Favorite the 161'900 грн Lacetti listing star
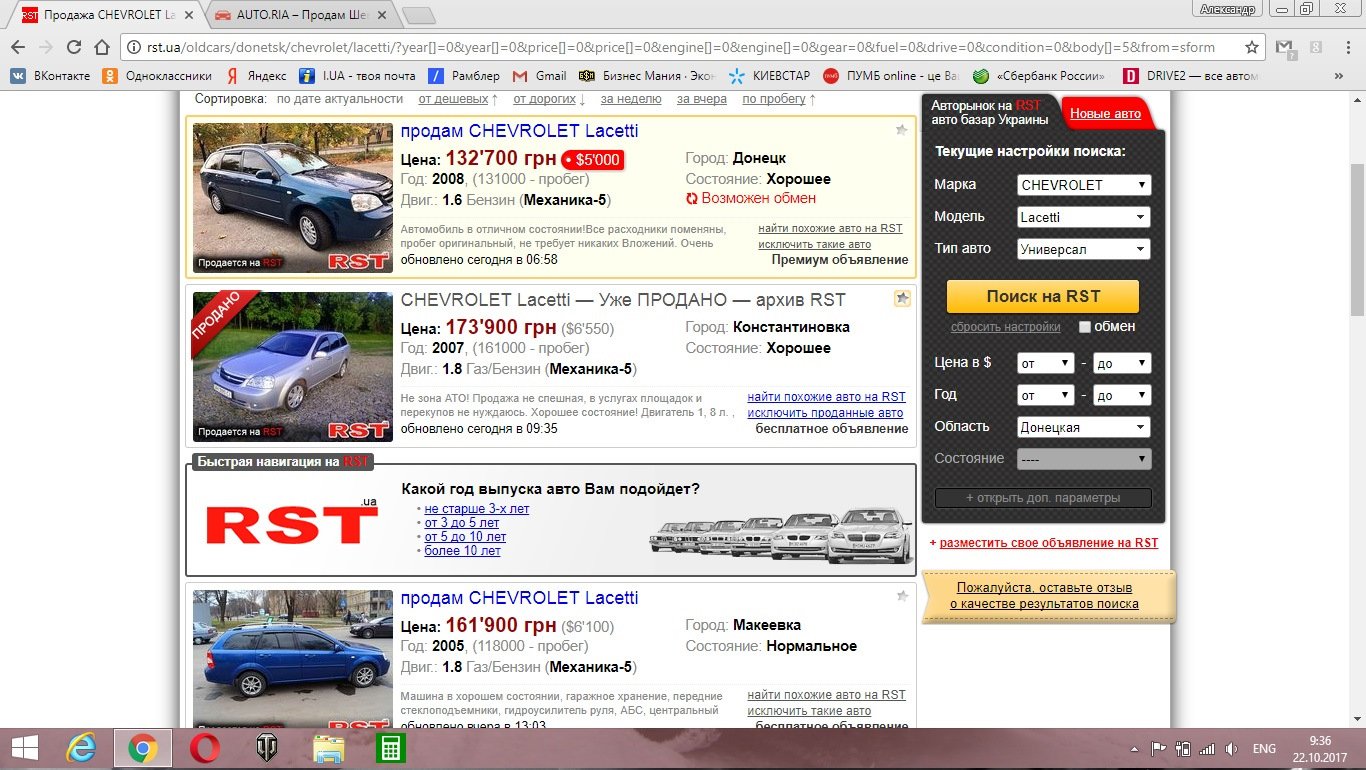The width and height of the screenshot is (1366, 770). point(902,596)
